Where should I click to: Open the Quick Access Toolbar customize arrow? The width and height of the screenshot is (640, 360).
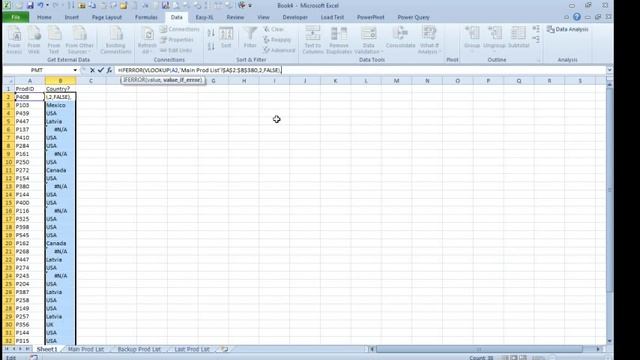click(x=250, y=6)
